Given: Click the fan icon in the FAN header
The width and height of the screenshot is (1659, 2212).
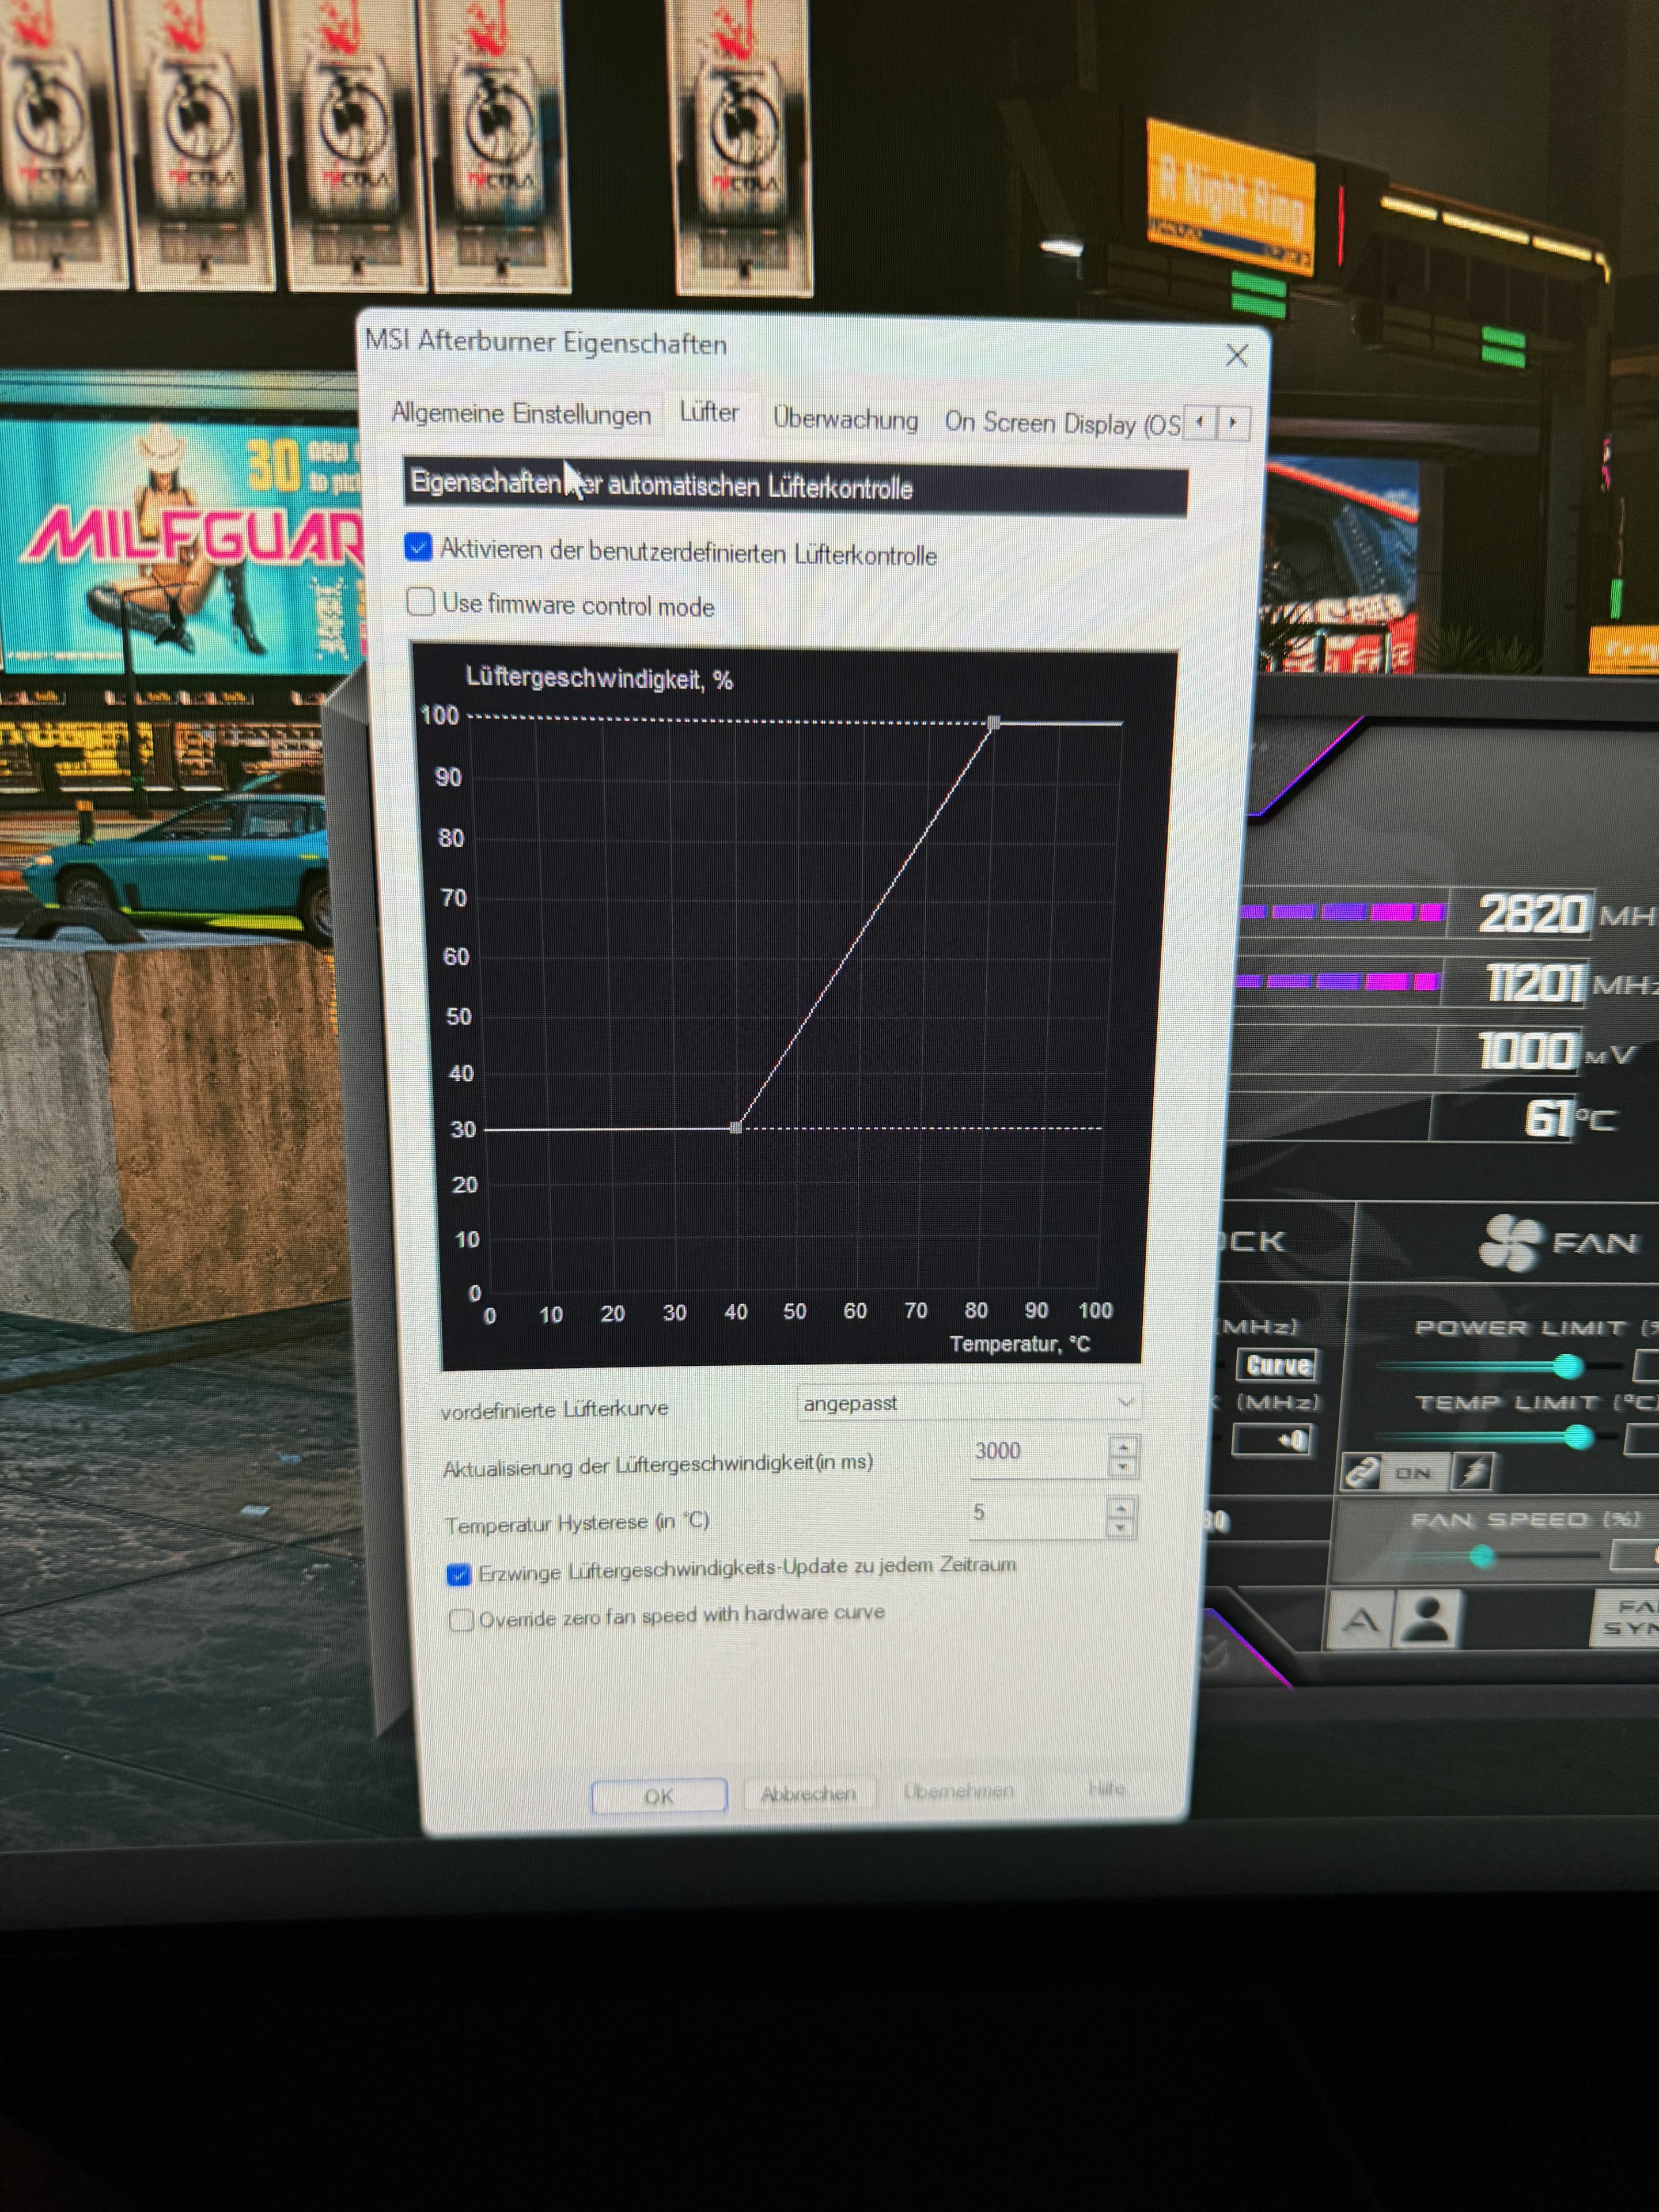Looking at the screenshot, I should point(1510,1242).
